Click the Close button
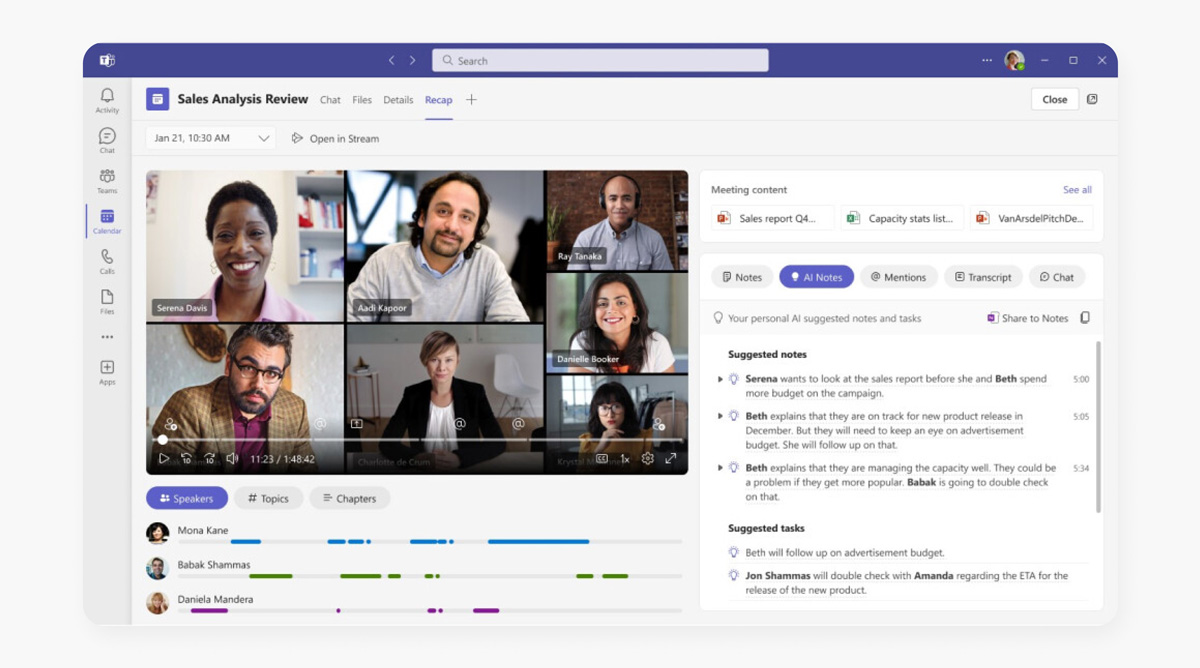 (1055, 99)
